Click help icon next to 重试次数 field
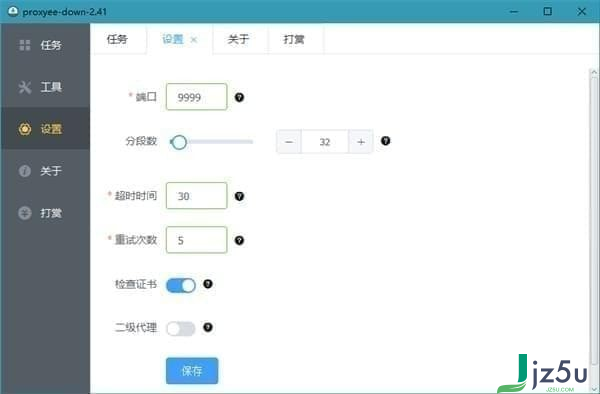This screenshot has width=600, height=394. point(240,240)
